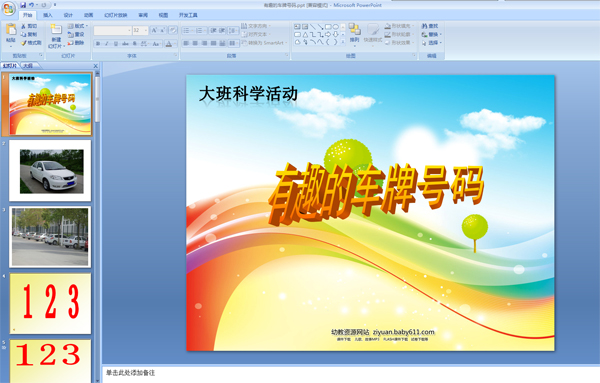Select the triangle shape in shapes gallery
This screenshot has width=600, height=383.
pos(305,34)
